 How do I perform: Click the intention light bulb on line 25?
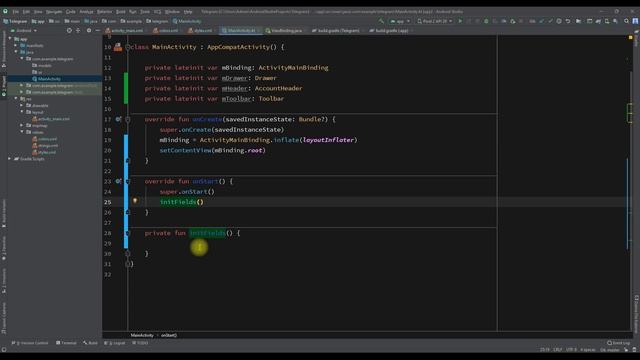point(135,201)
